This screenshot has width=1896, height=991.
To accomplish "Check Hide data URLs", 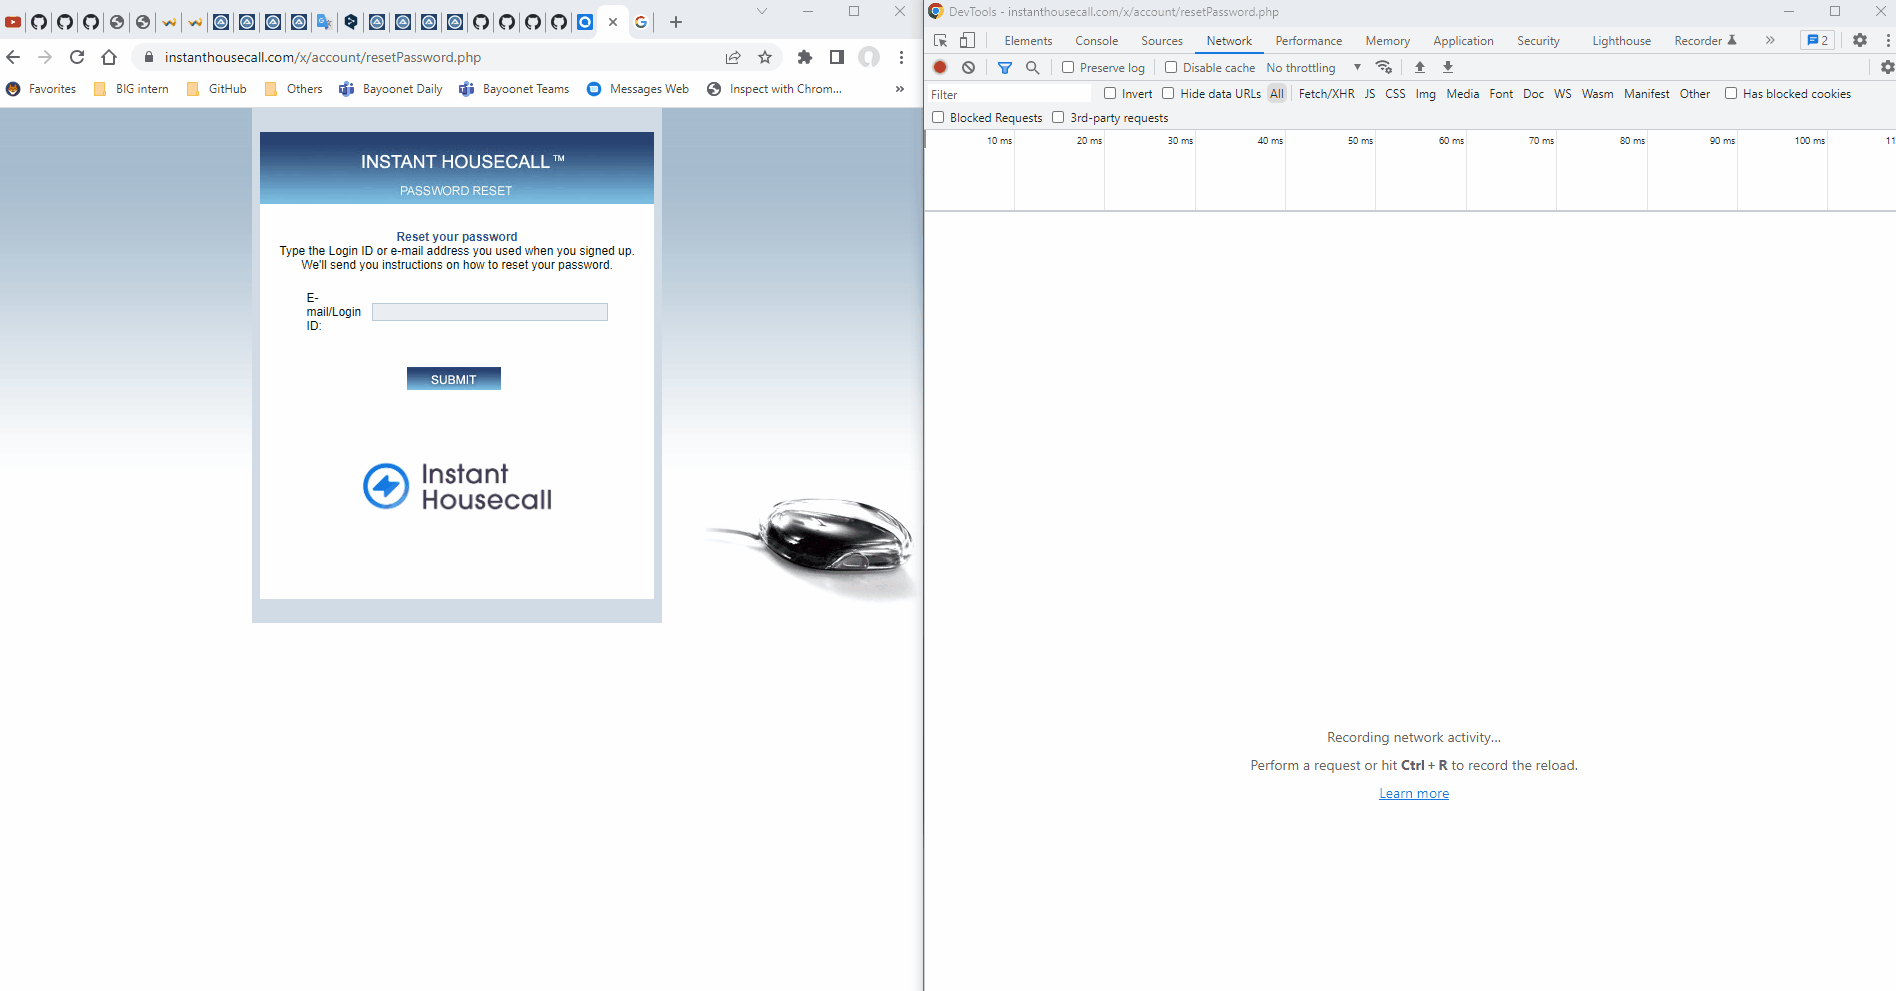I will click(1168, 93).
